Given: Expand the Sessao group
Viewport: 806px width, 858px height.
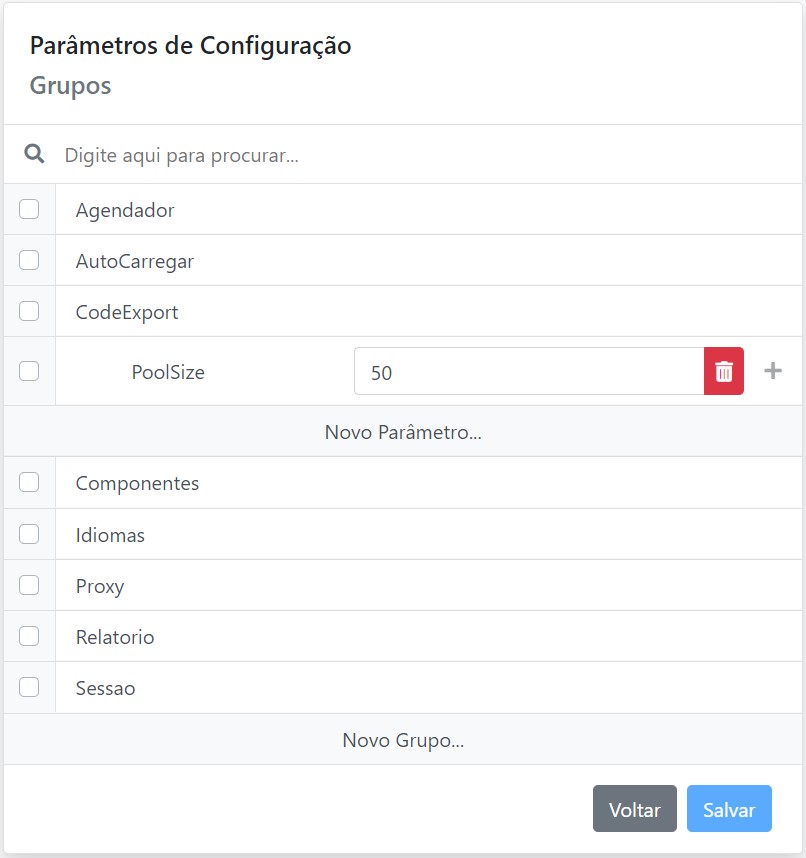Looking at the screenshot, I should [x=105, y=688].
